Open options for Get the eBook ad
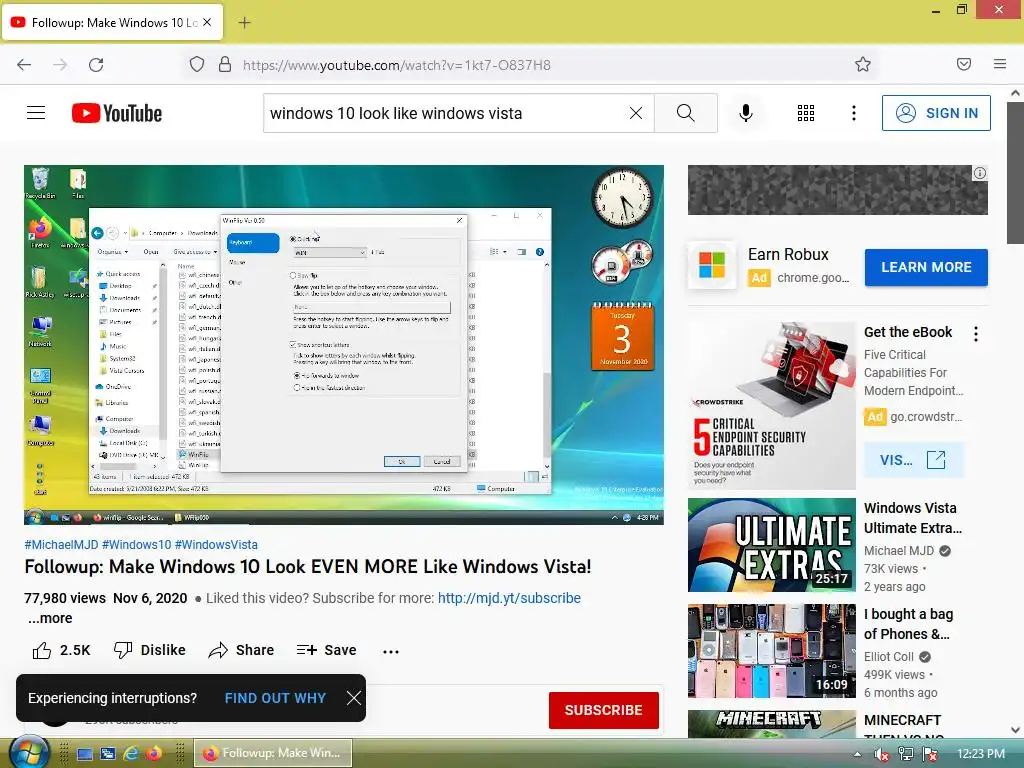The height and width of the screenshot is (768, 1024). pos(976,334)
